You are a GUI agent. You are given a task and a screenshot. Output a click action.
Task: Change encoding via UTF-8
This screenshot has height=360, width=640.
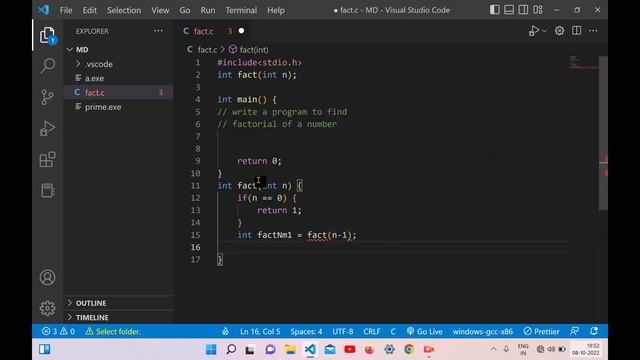[343, 331]
